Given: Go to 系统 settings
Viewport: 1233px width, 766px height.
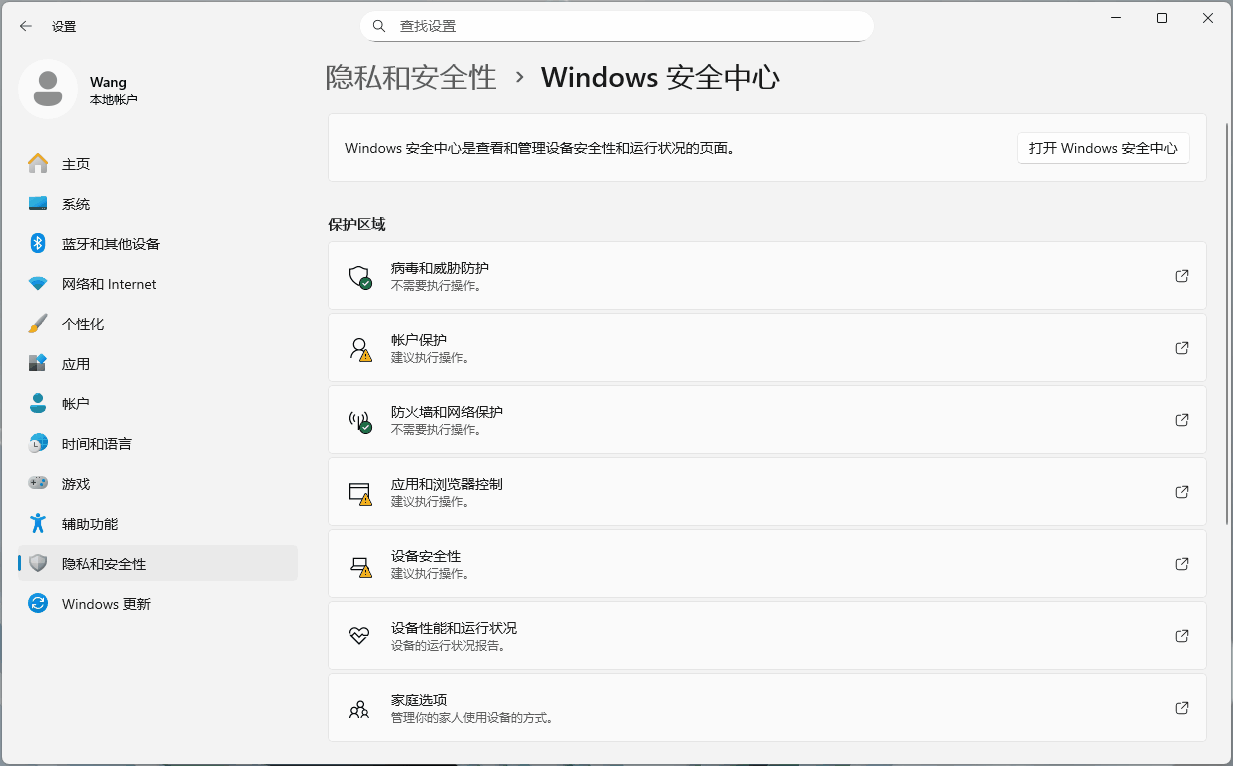Looking at the screenshot, I should tap(158, 203).
